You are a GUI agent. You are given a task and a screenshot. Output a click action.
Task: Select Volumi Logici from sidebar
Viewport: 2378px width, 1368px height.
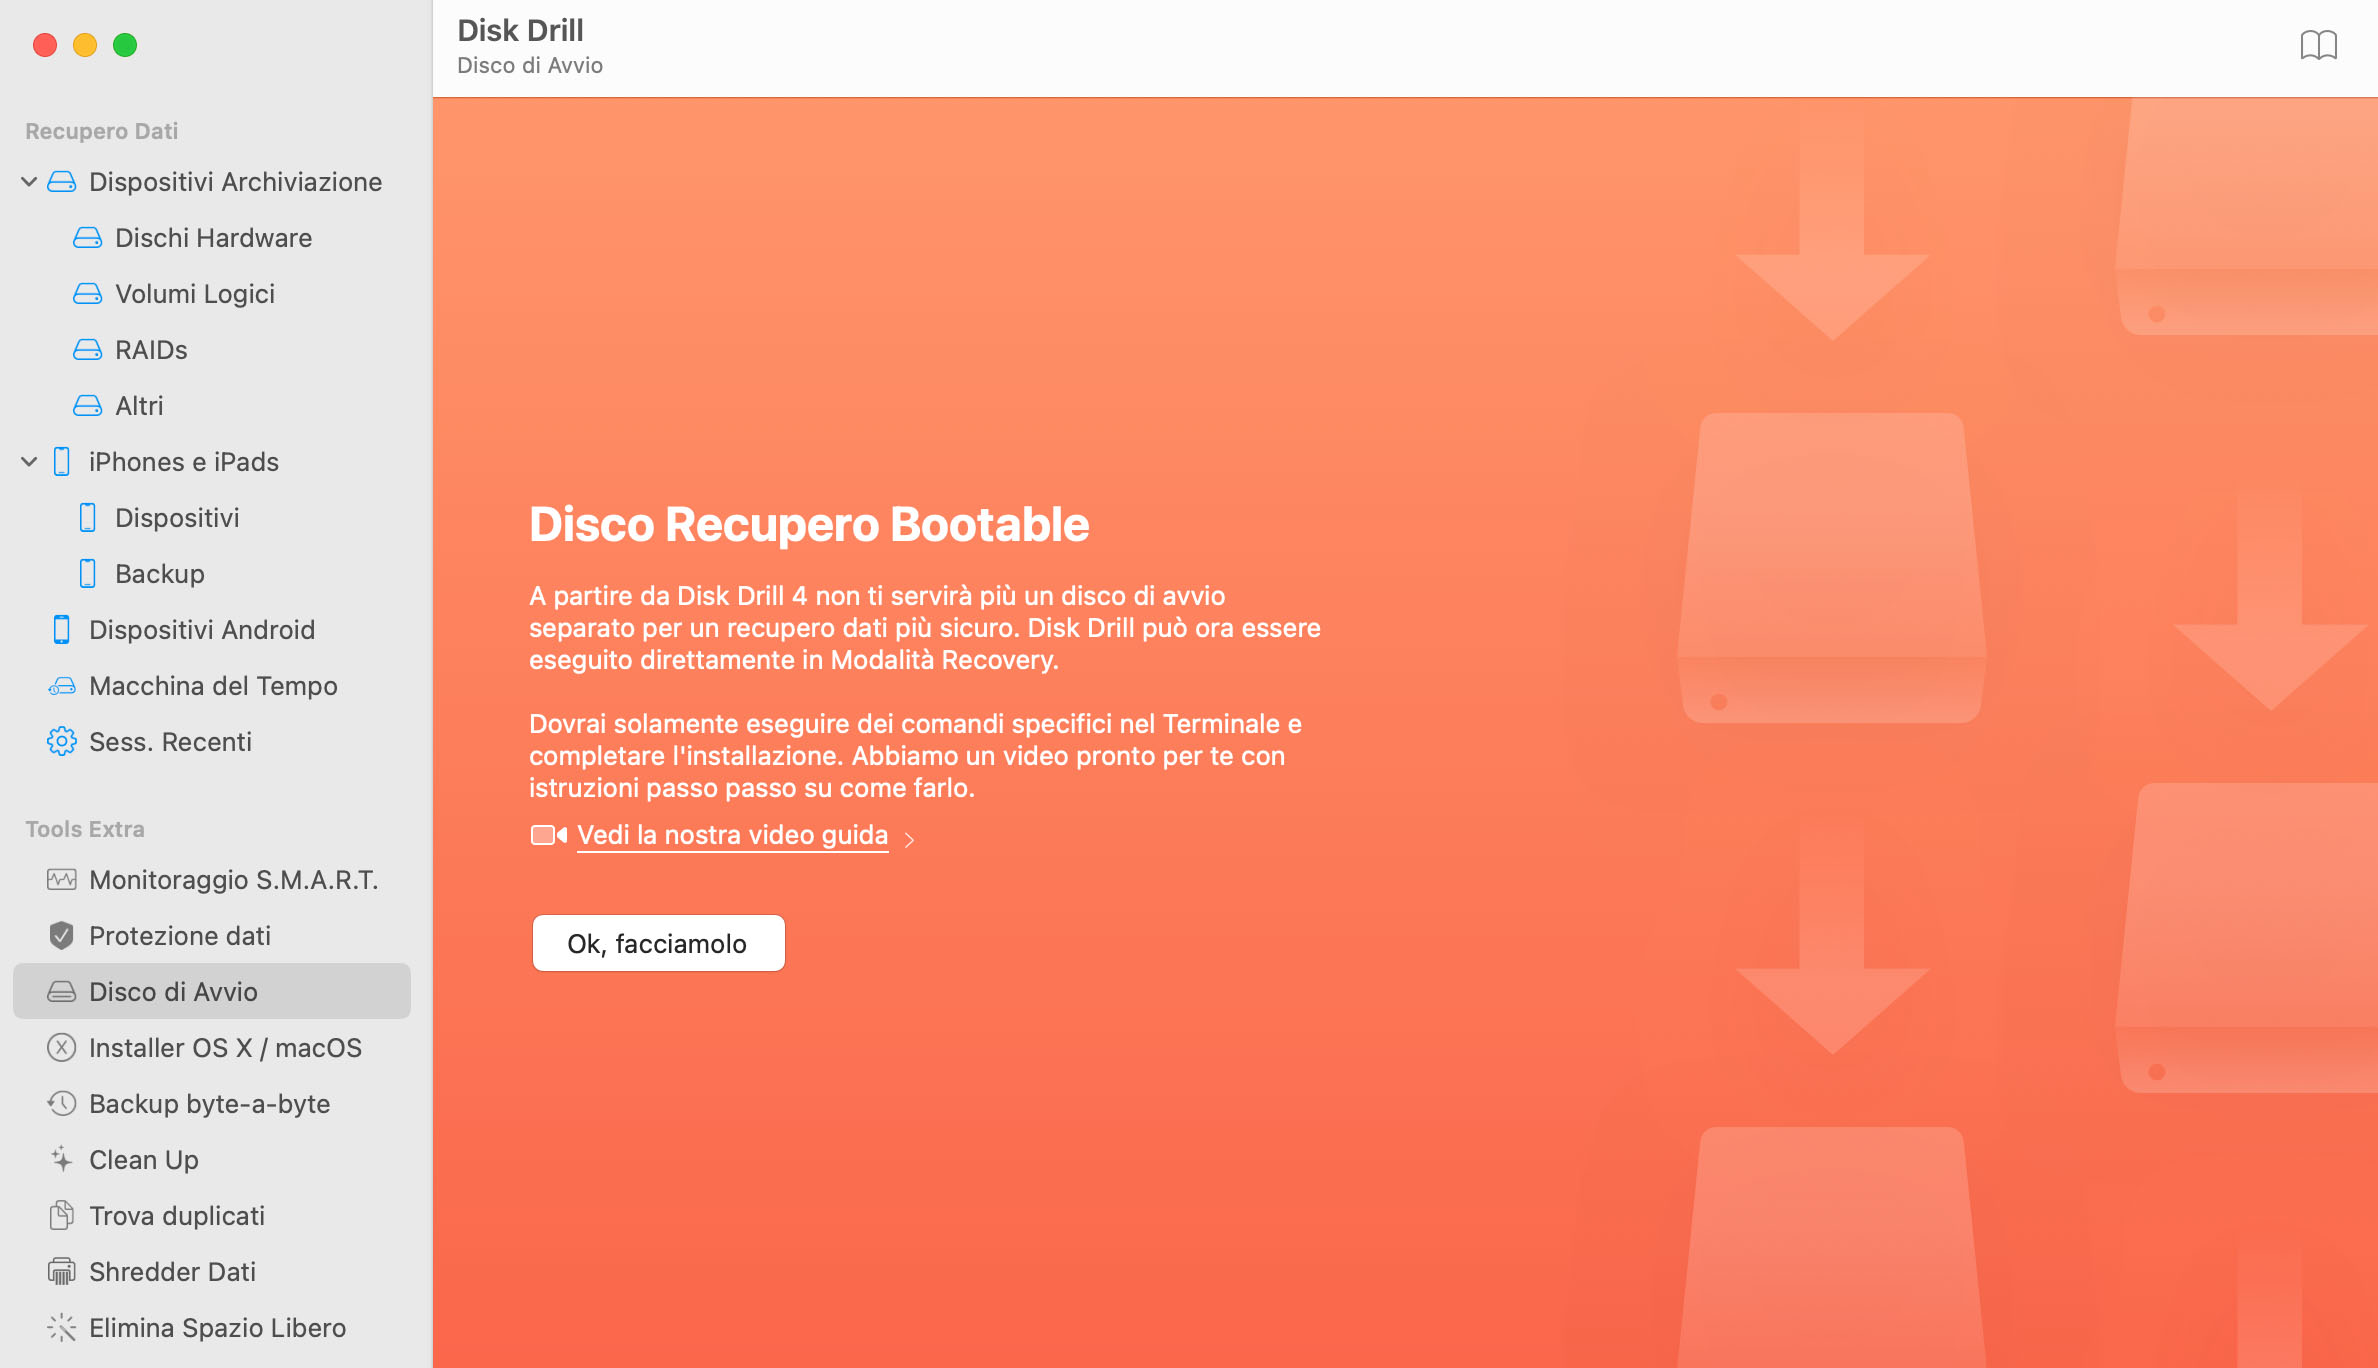[x=194, y=292]
